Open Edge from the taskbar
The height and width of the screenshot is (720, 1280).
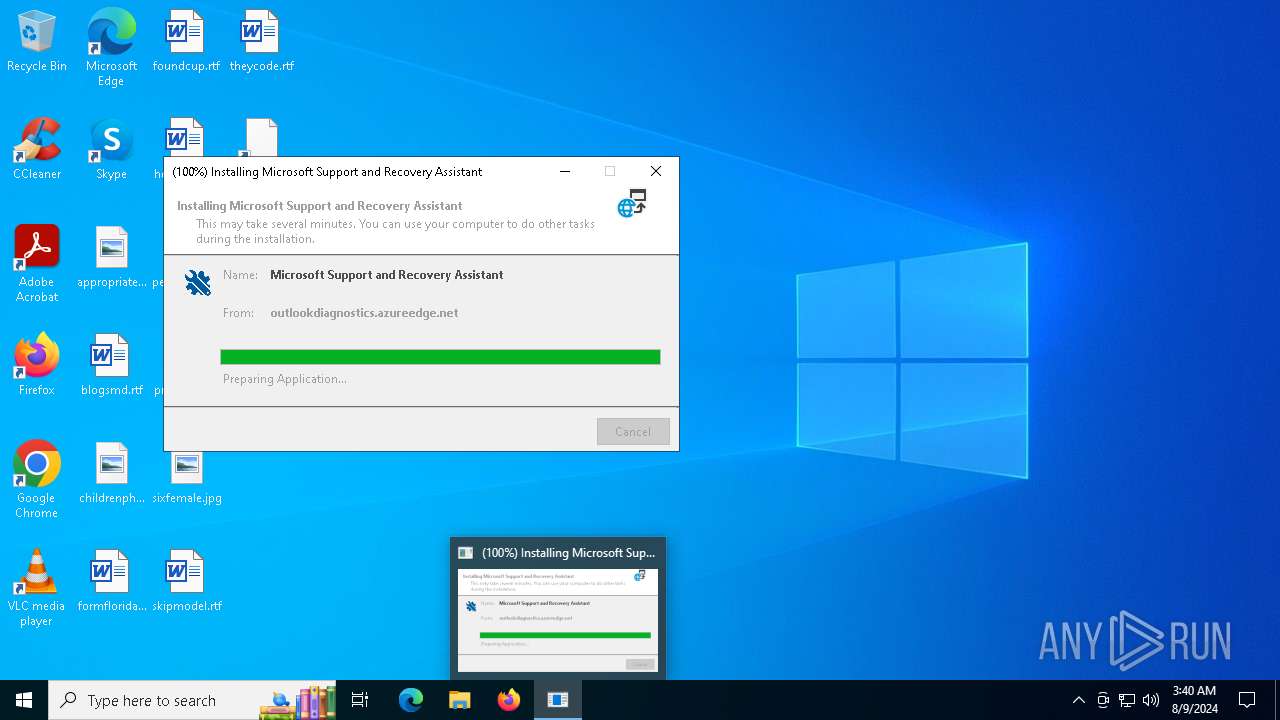point(411,700)
